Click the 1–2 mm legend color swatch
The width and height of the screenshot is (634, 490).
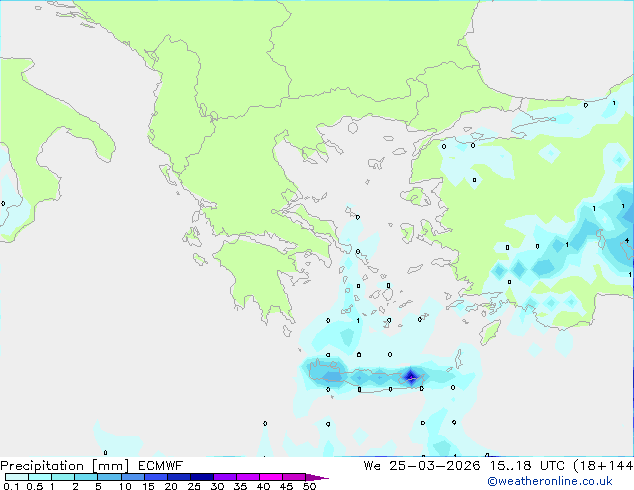coord(63,477)
